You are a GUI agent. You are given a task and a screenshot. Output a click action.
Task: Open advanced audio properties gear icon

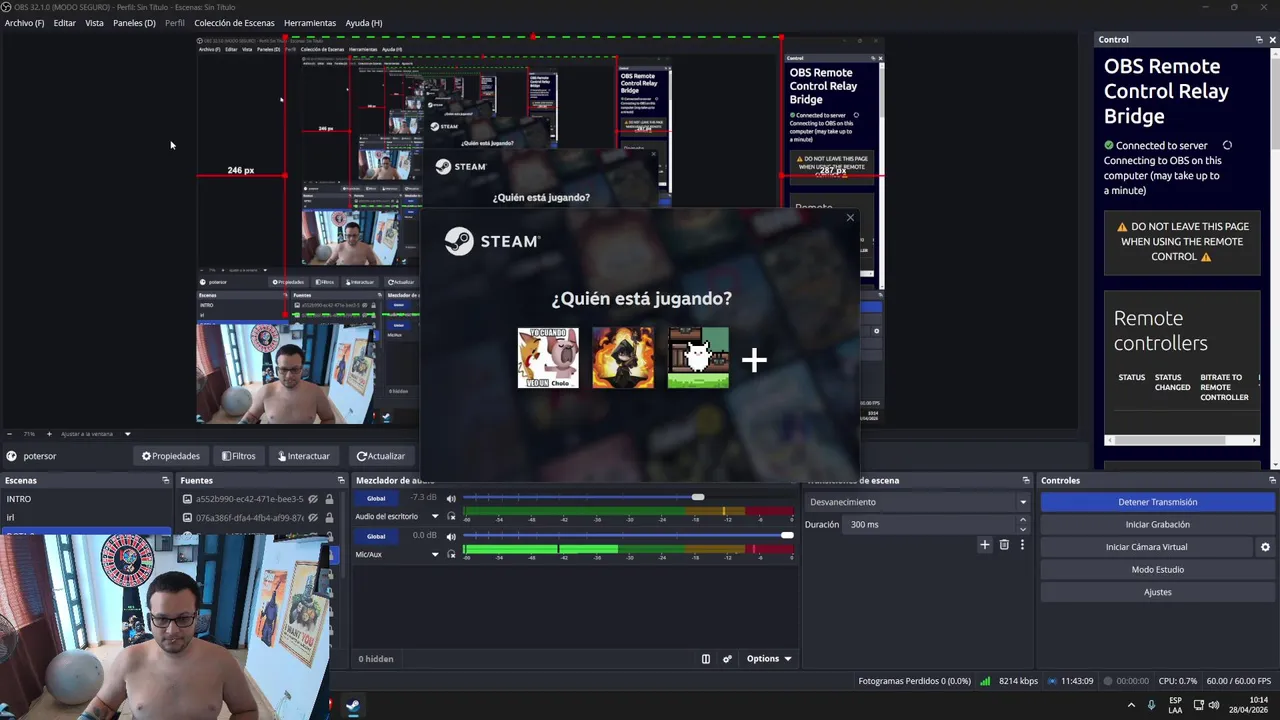point(727,659)
